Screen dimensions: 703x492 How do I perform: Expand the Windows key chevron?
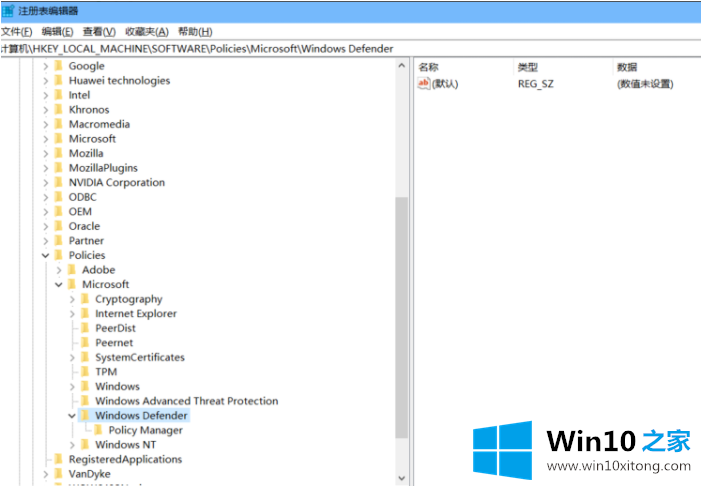pos(72,387)
